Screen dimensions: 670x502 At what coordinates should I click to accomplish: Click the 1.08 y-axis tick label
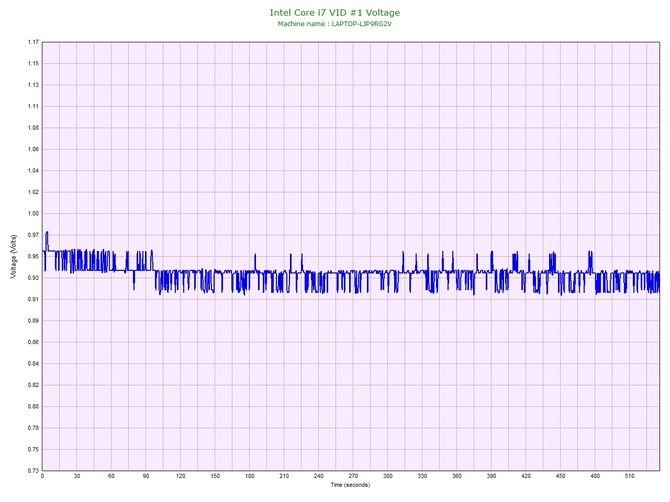(x=33, y=128)
